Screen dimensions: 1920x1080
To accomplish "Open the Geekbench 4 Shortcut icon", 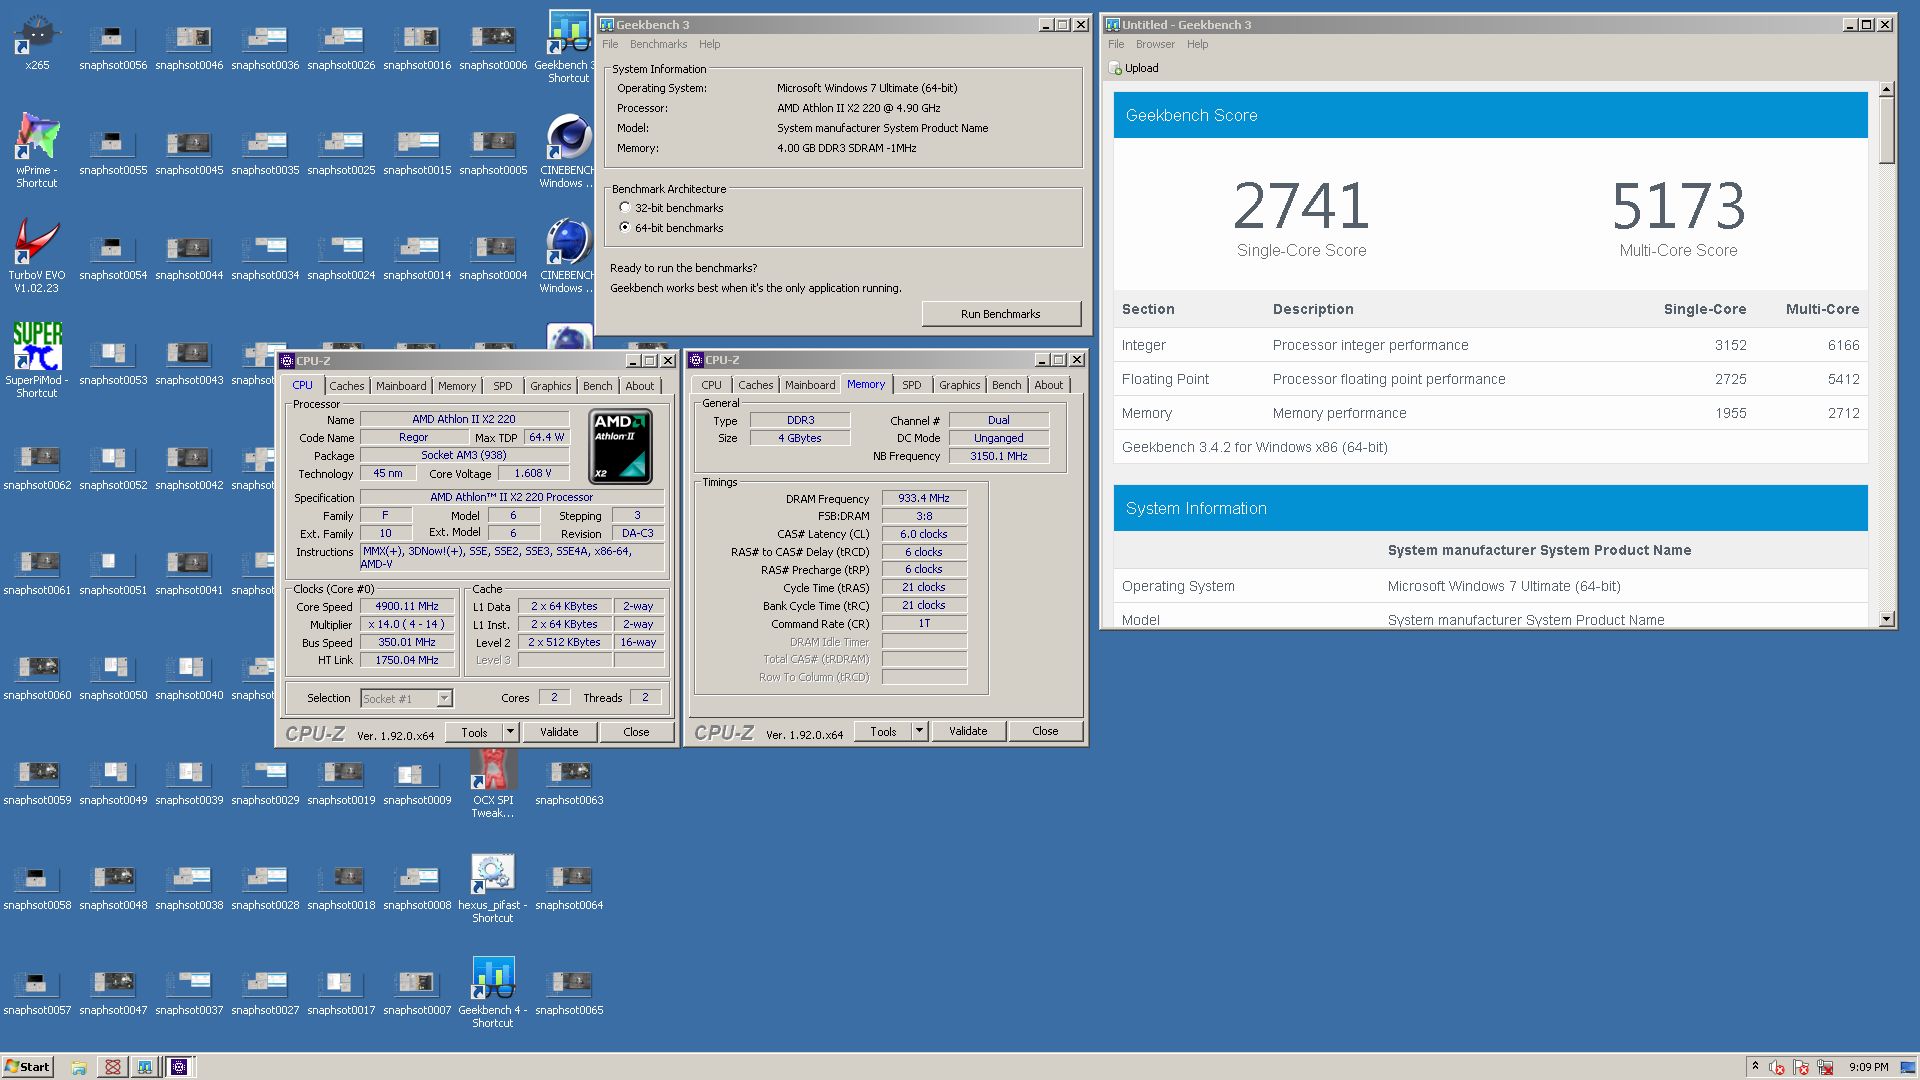I will coord(493,993).
